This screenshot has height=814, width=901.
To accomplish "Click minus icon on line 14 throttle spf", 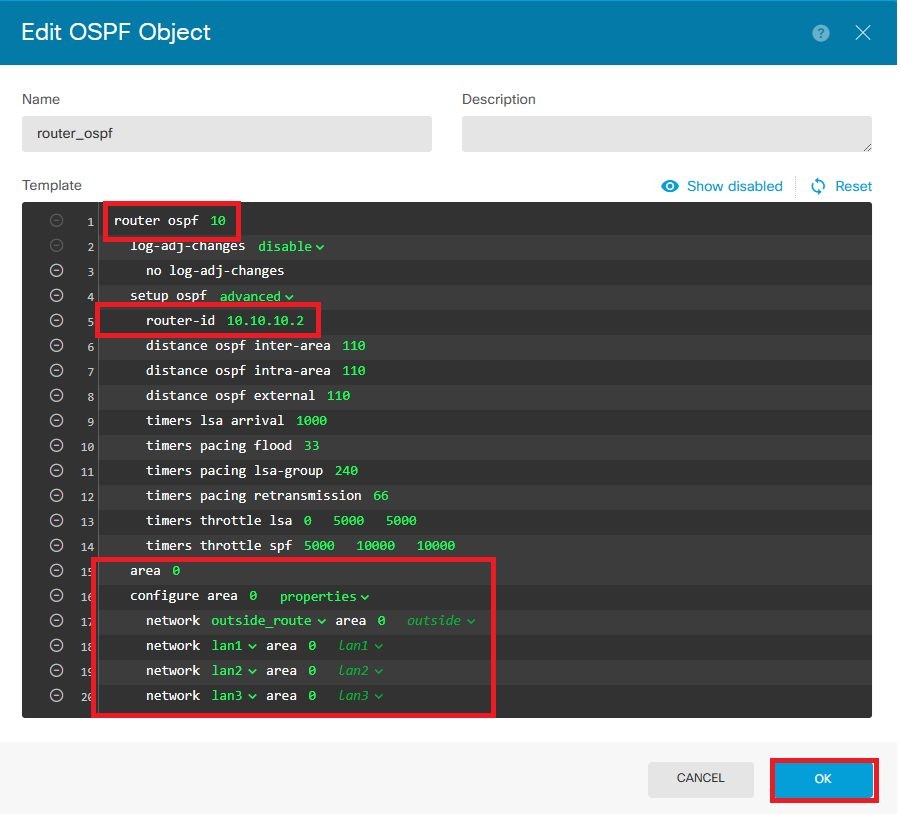I will click(x=57, y=545).
